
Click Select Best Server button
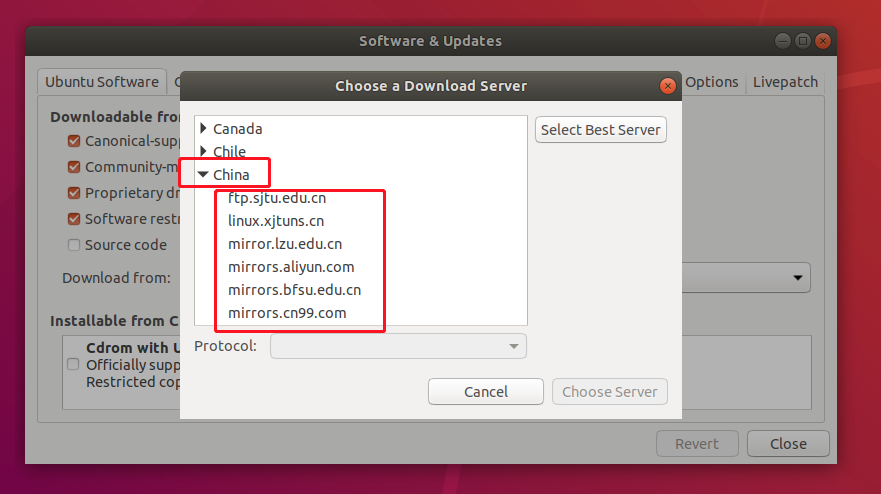point(601,130)
